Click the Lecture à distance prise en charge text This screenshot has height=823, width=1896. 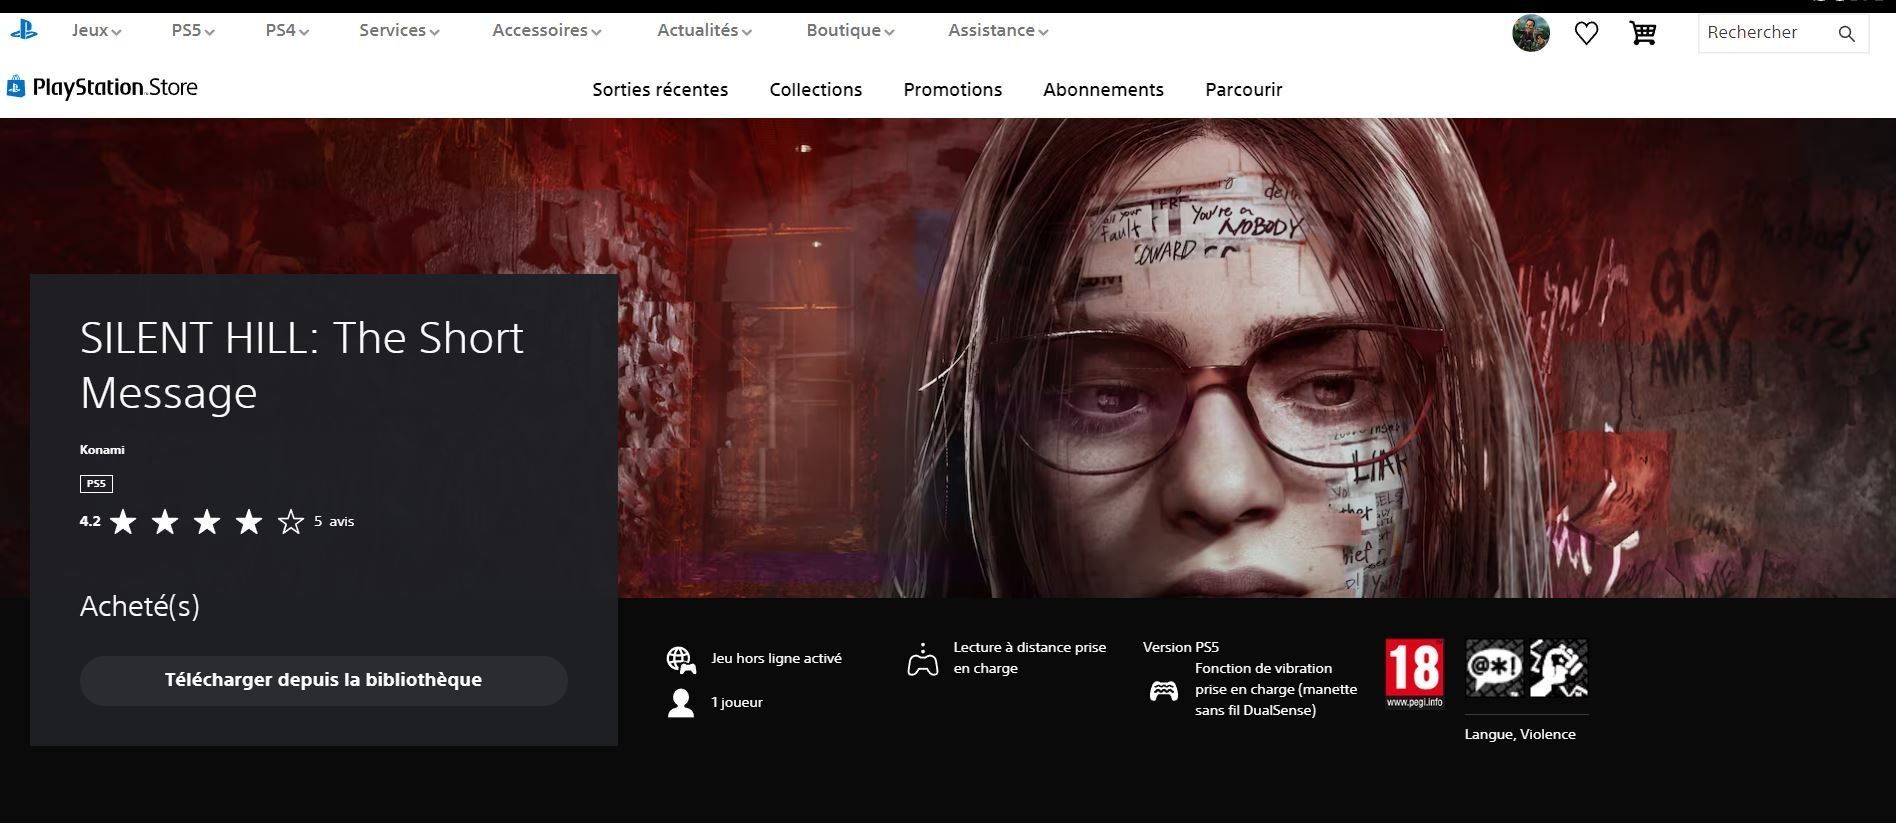1029,658
